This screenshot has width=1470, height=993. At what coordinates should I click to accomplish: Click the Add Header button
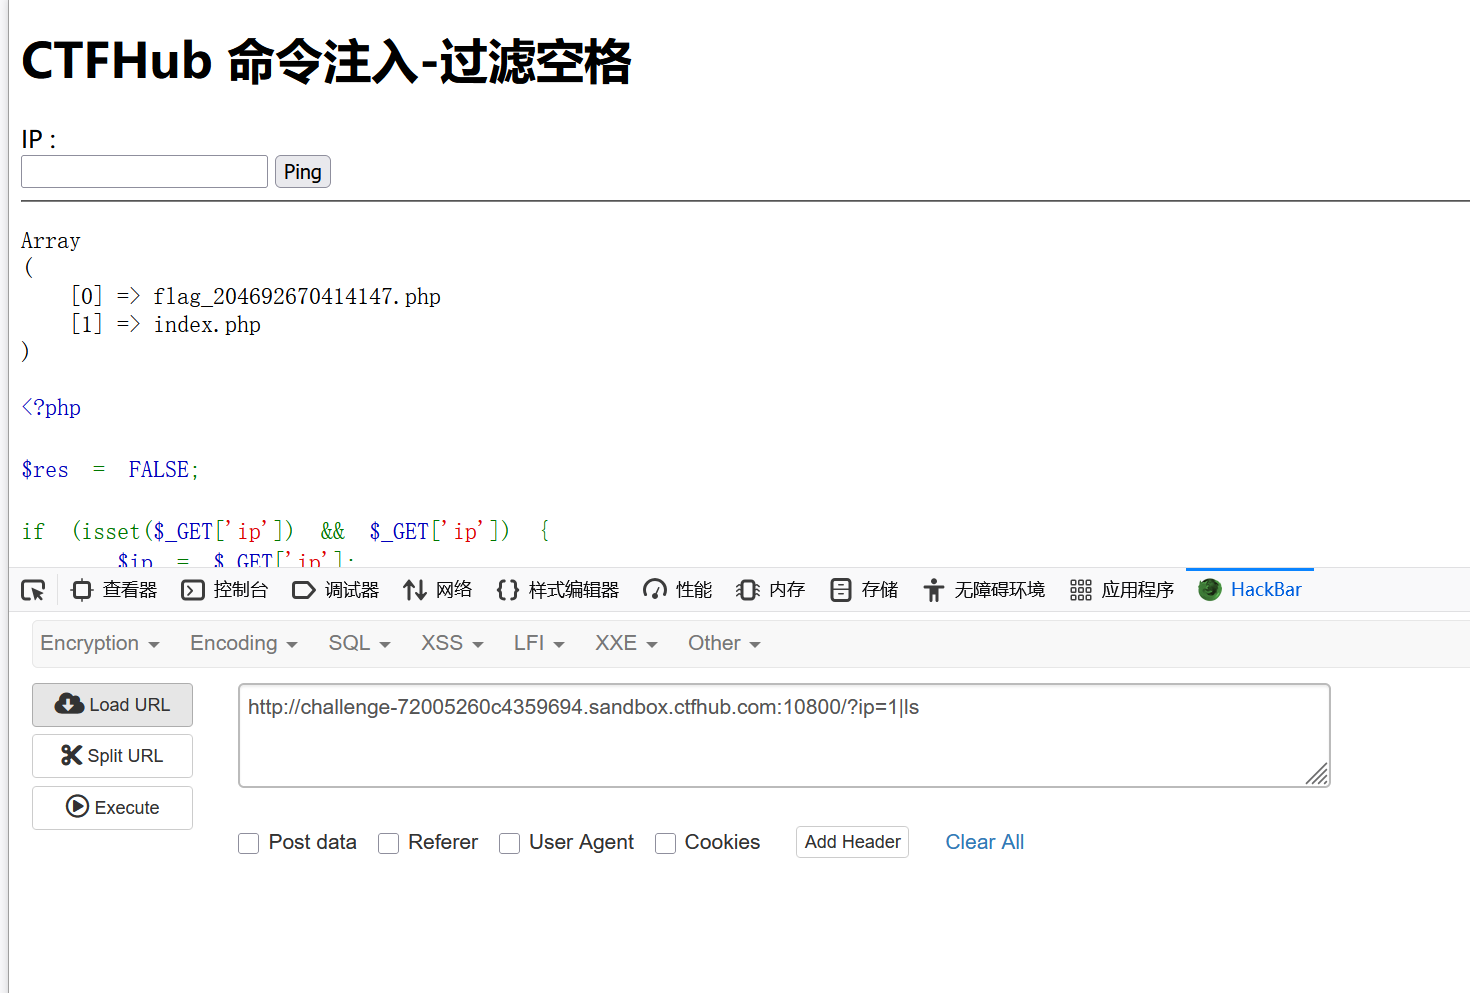[852, 842]
